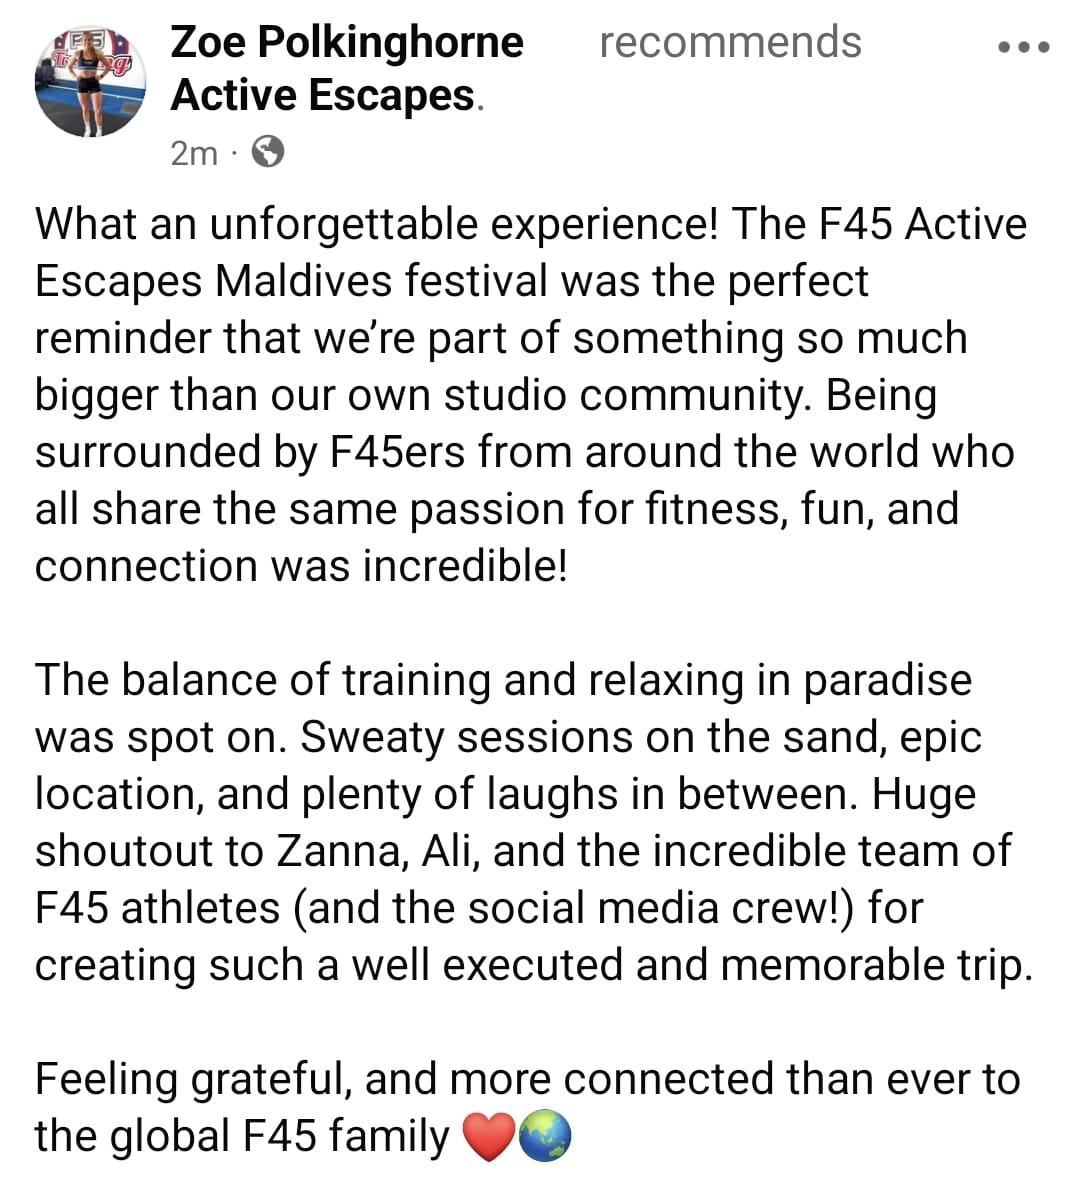
Task: Click the public globe privacy icon
Action: point(267,152)
